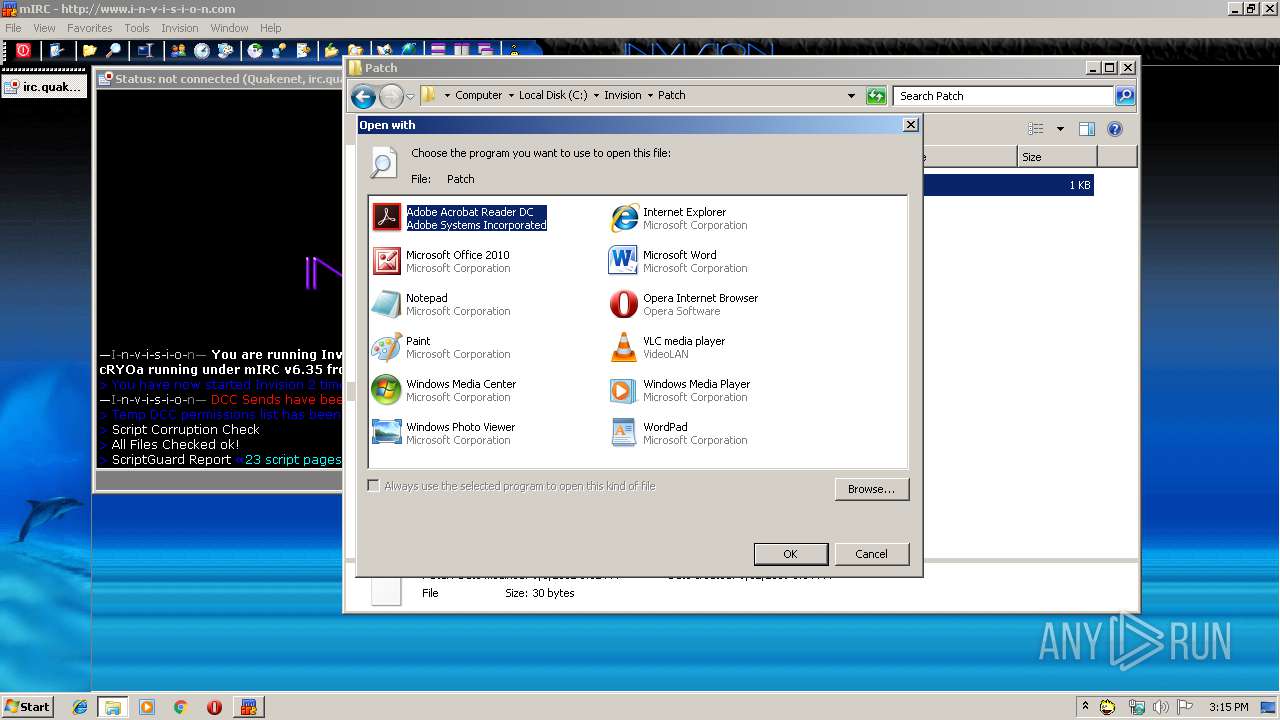Choose Microsoft Word from the program list
Image resolution: width=1280 pixels, height=720 pixels.
pos(680,261)
